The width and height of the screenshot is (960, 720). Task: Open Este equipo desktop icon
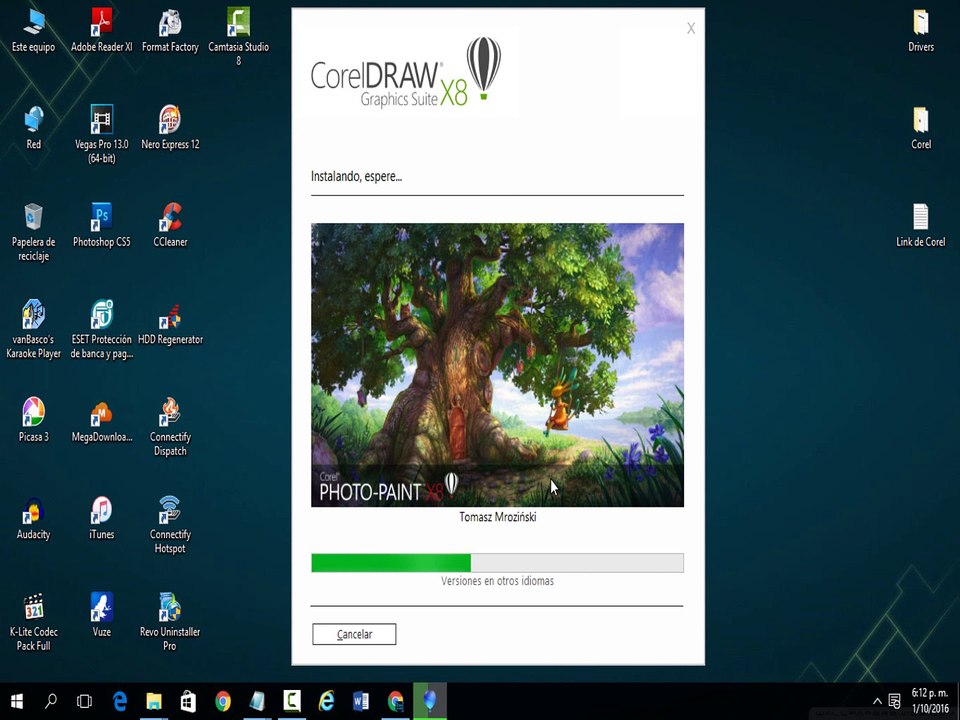(x=34, y=31)
